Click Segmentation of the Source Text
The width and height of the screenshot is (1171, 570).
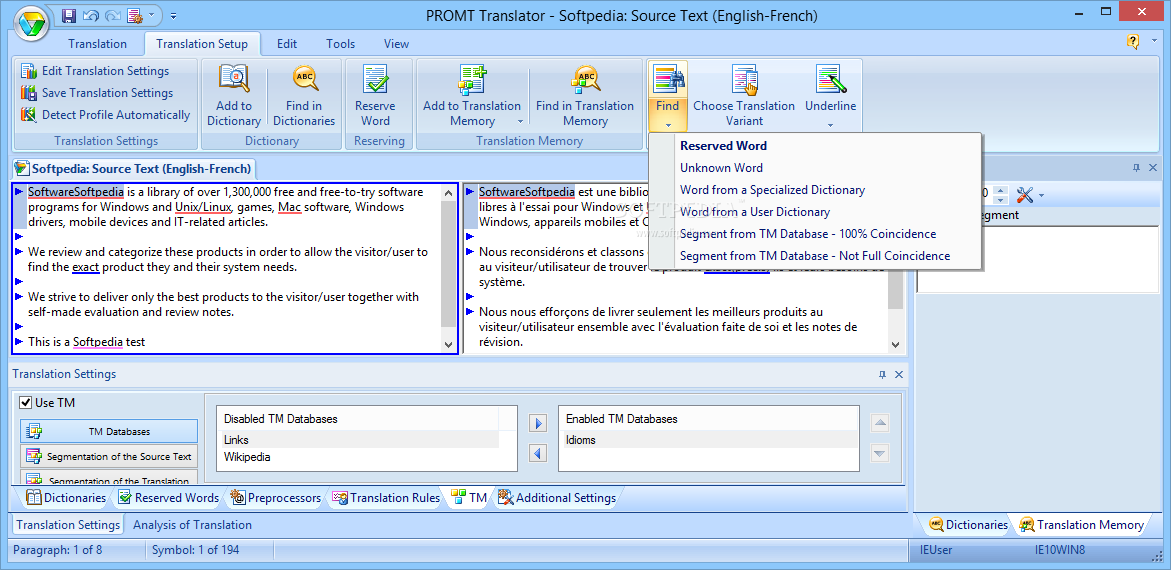click(x=109, y=456)
